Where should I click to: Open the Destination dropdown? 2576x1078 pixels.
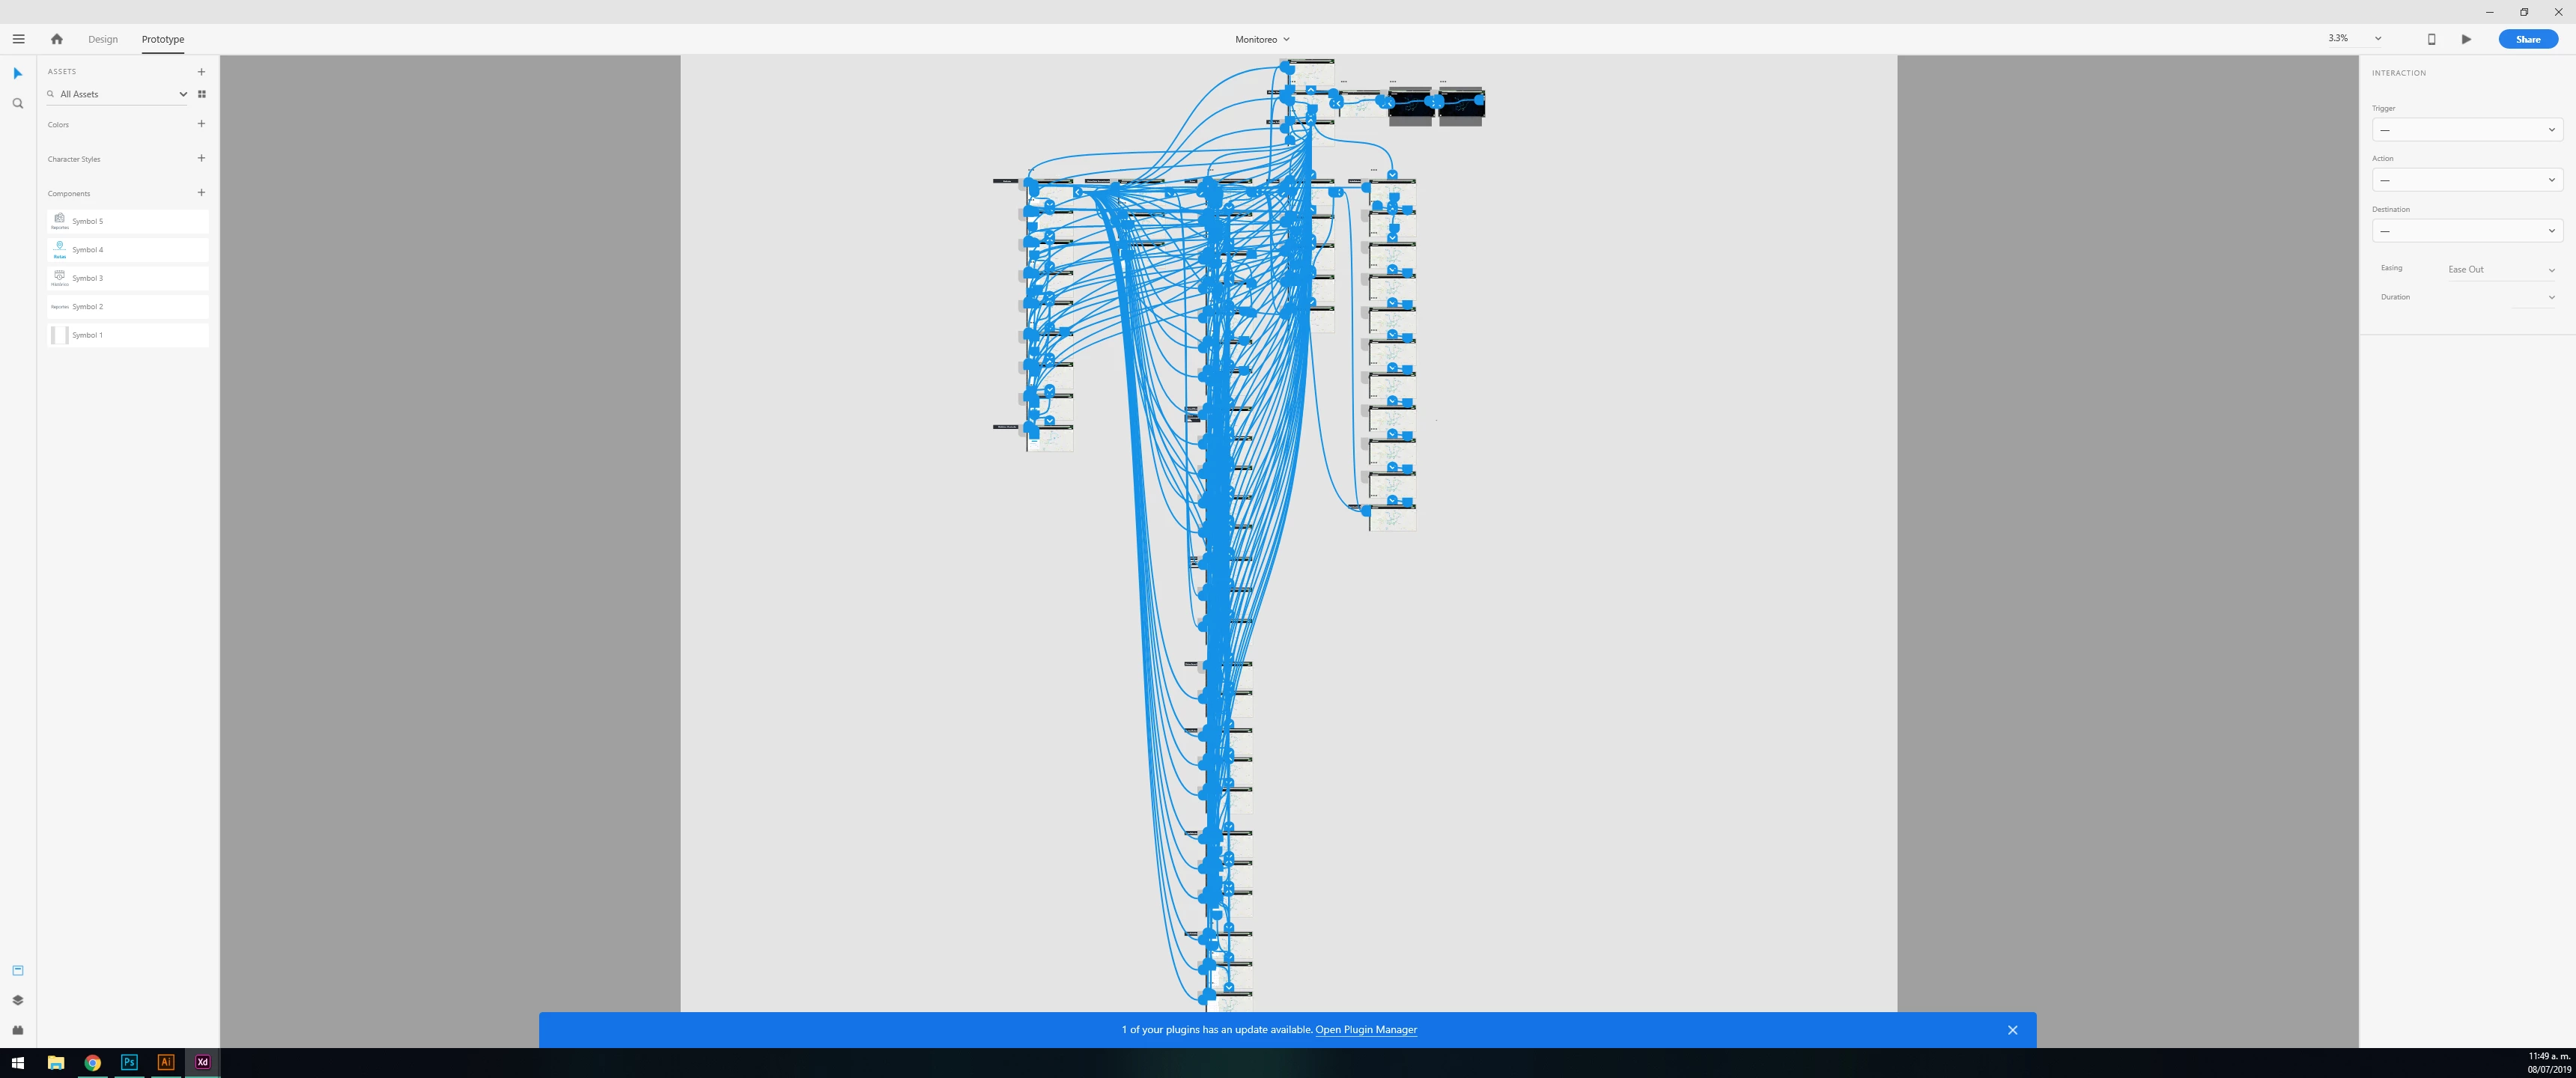point(2466,231)
